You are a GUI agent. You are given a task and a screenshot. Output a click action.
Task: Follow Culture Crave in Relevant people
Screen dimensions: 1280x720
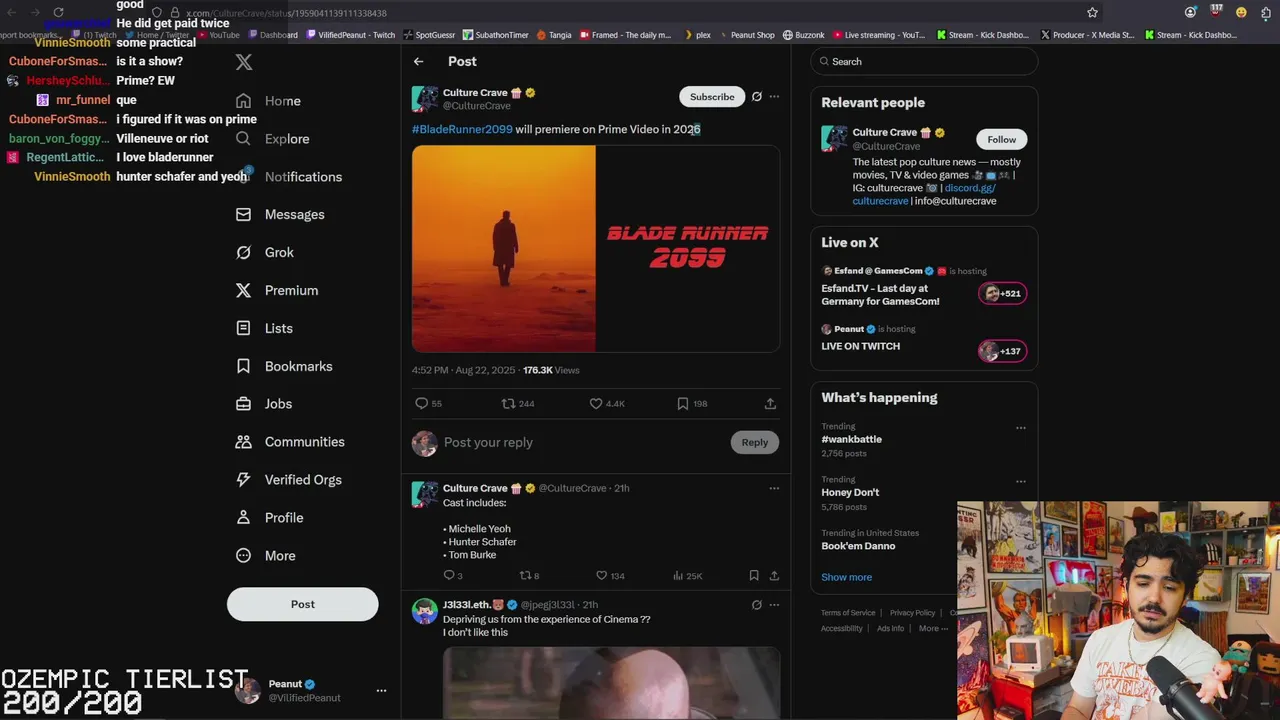click(x=1001, y=139)
